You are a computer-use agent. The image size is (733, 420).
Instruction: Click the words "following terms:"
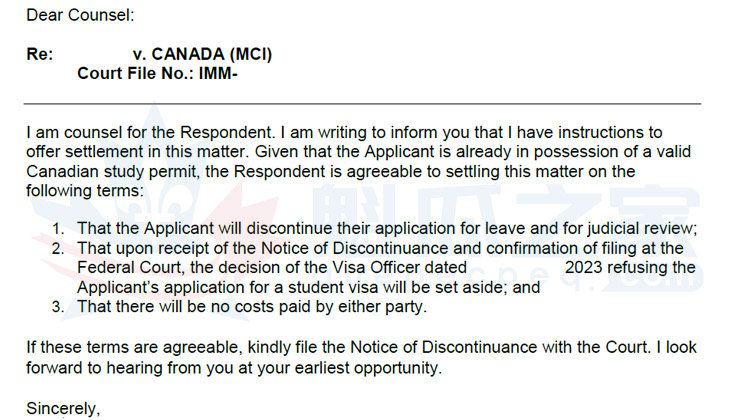[x=85, y=190]
